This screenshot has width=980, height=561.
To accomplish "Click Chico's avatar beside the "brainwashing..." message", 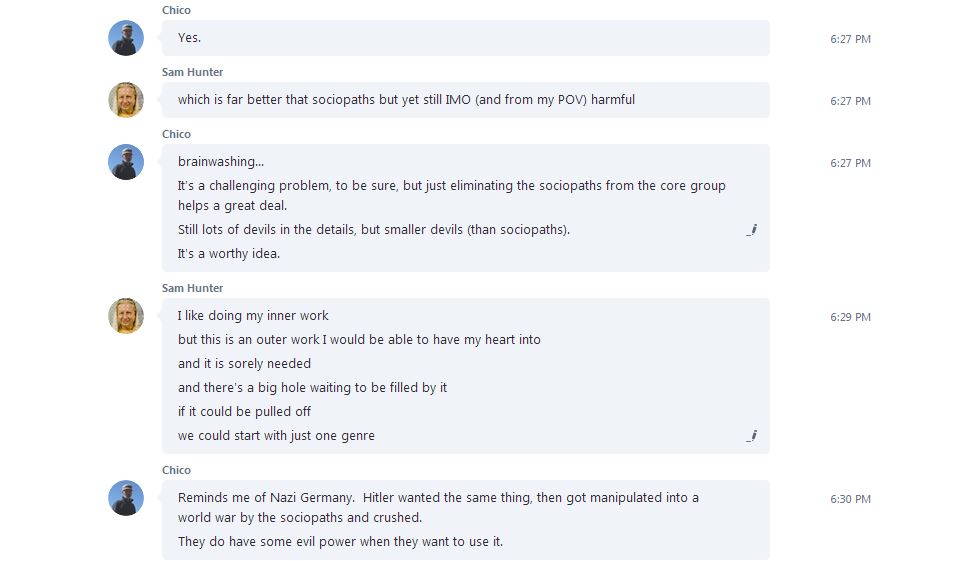I will (x=126, y=162).
